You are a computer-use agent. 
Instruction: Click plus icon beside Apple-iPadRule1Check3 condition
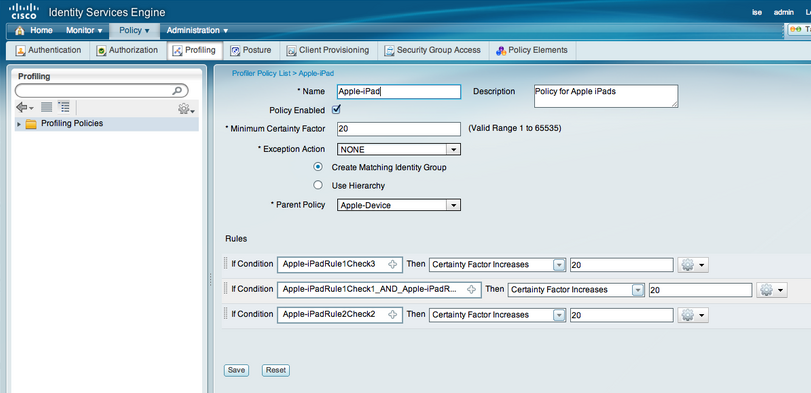tap(393, 265)
